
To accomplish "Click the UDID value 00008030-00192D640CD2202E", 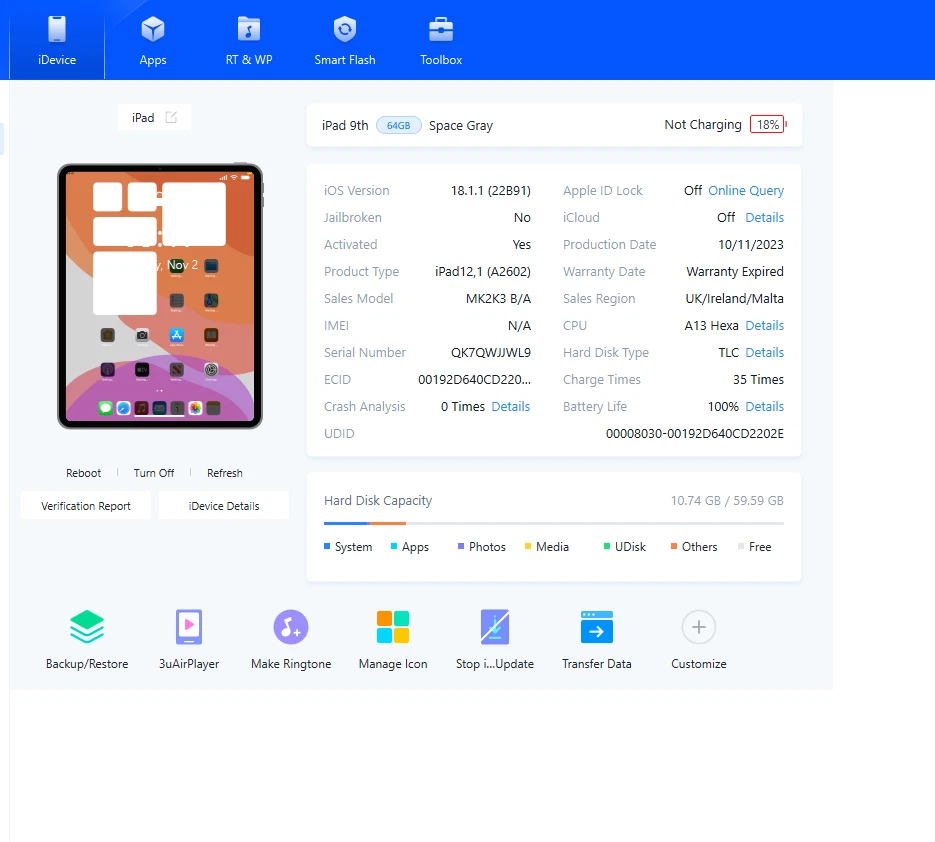I will tap(695, 434).
